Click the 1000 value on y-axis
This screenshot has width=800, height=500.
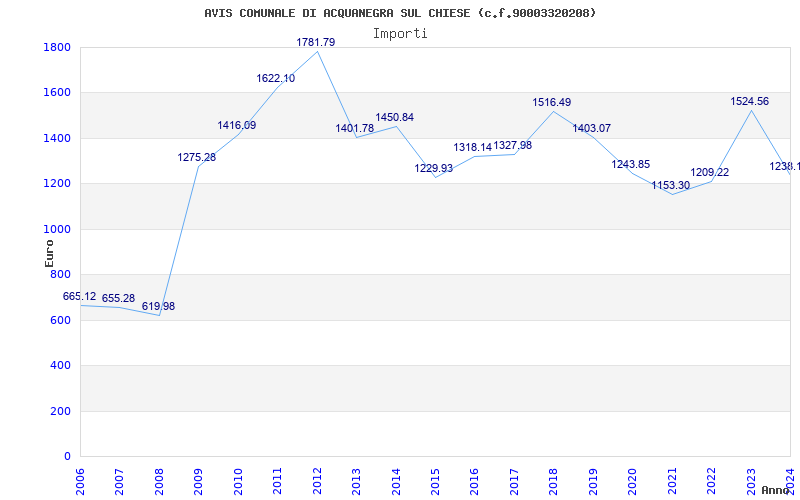click(x=57, y=229)
